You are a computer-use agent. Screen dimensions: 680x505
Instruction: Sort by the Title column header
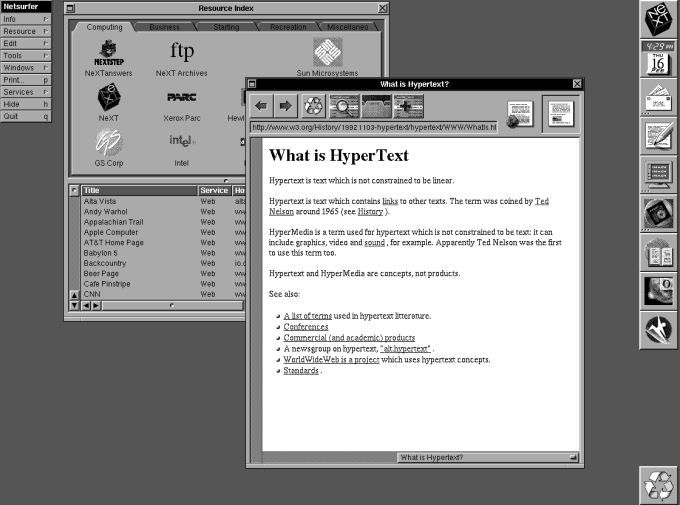pyautogui.click(x=139, y=190)
